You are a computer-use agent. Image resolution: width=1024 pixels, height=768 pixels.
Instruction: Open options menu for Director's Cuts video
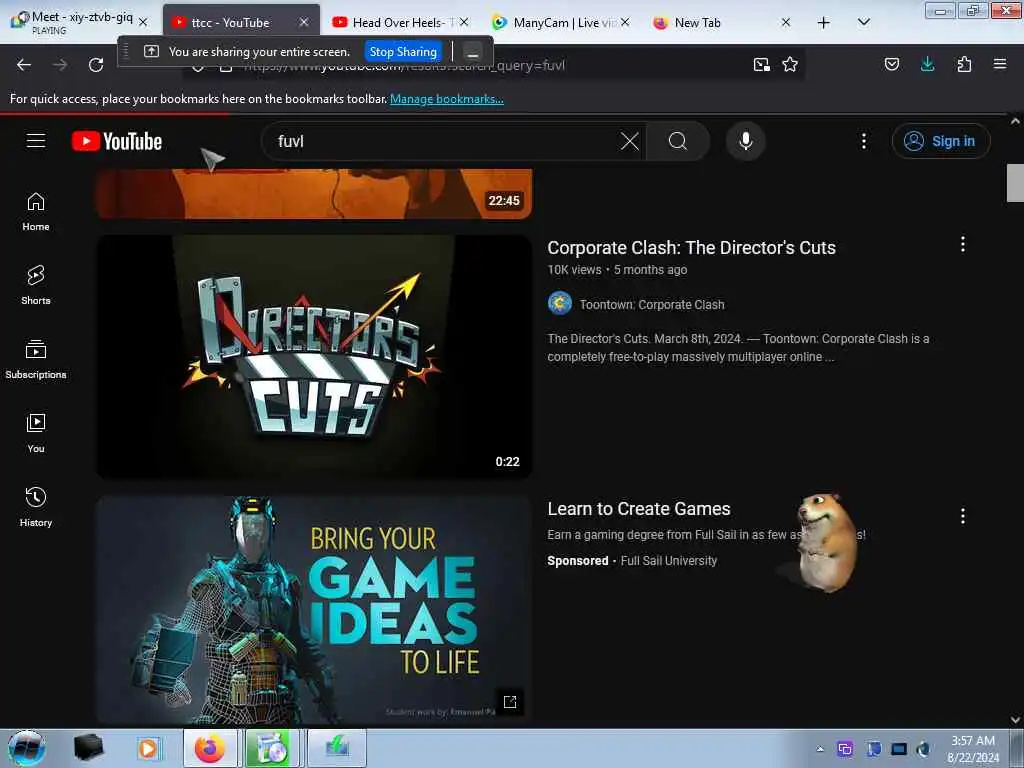point(963,244)
